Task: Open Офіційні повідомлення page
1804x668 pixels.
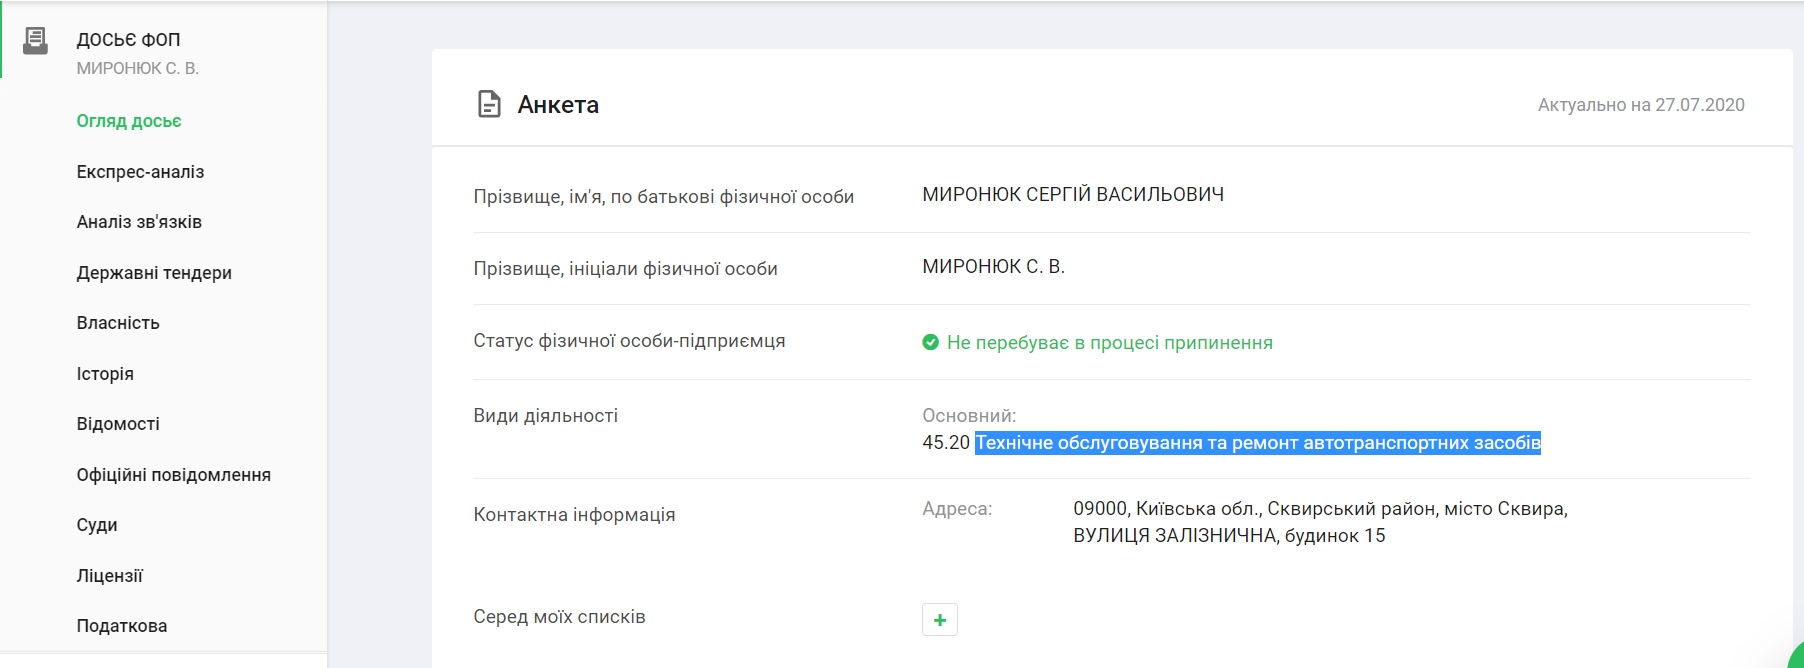Action: pos(173,475)
